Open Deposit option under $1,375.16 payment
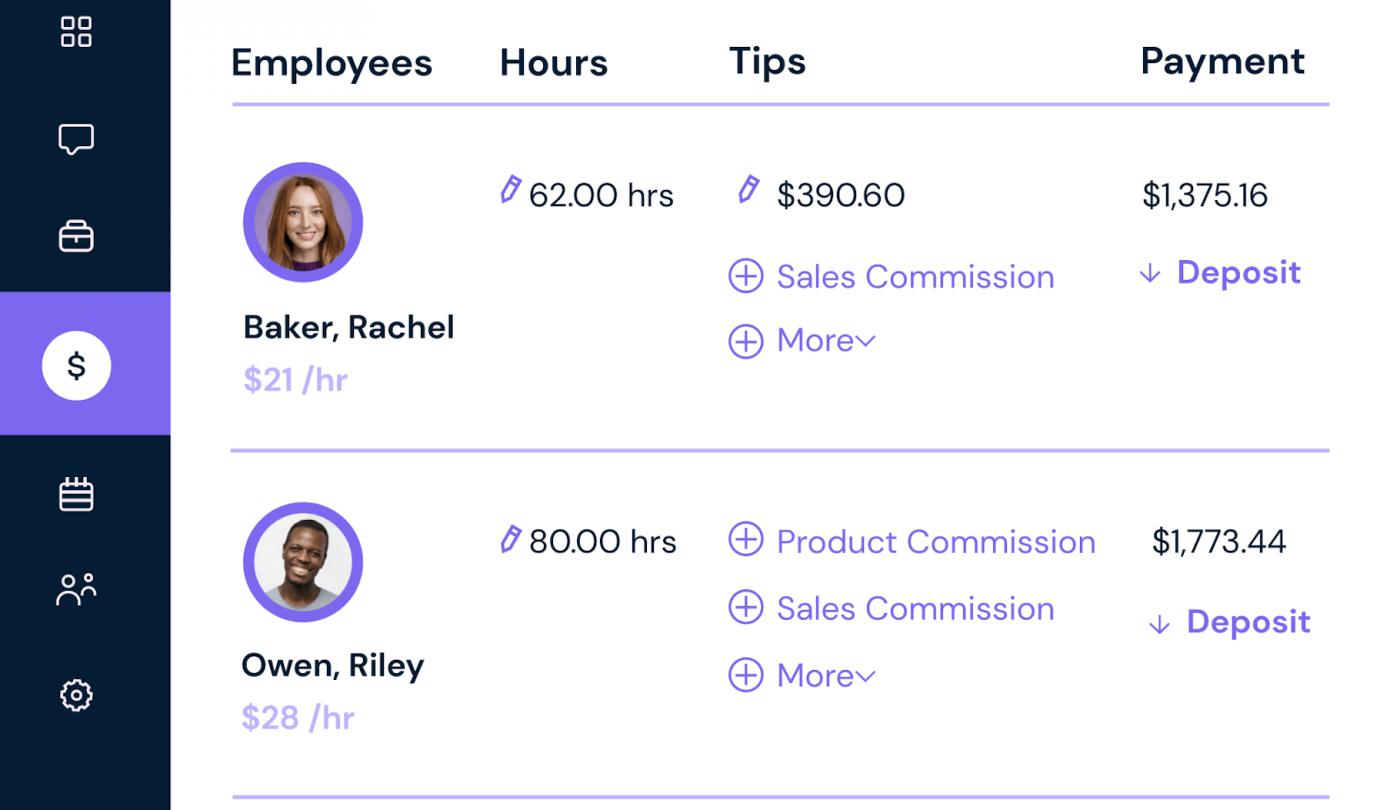 click(x=1219, y=272)
